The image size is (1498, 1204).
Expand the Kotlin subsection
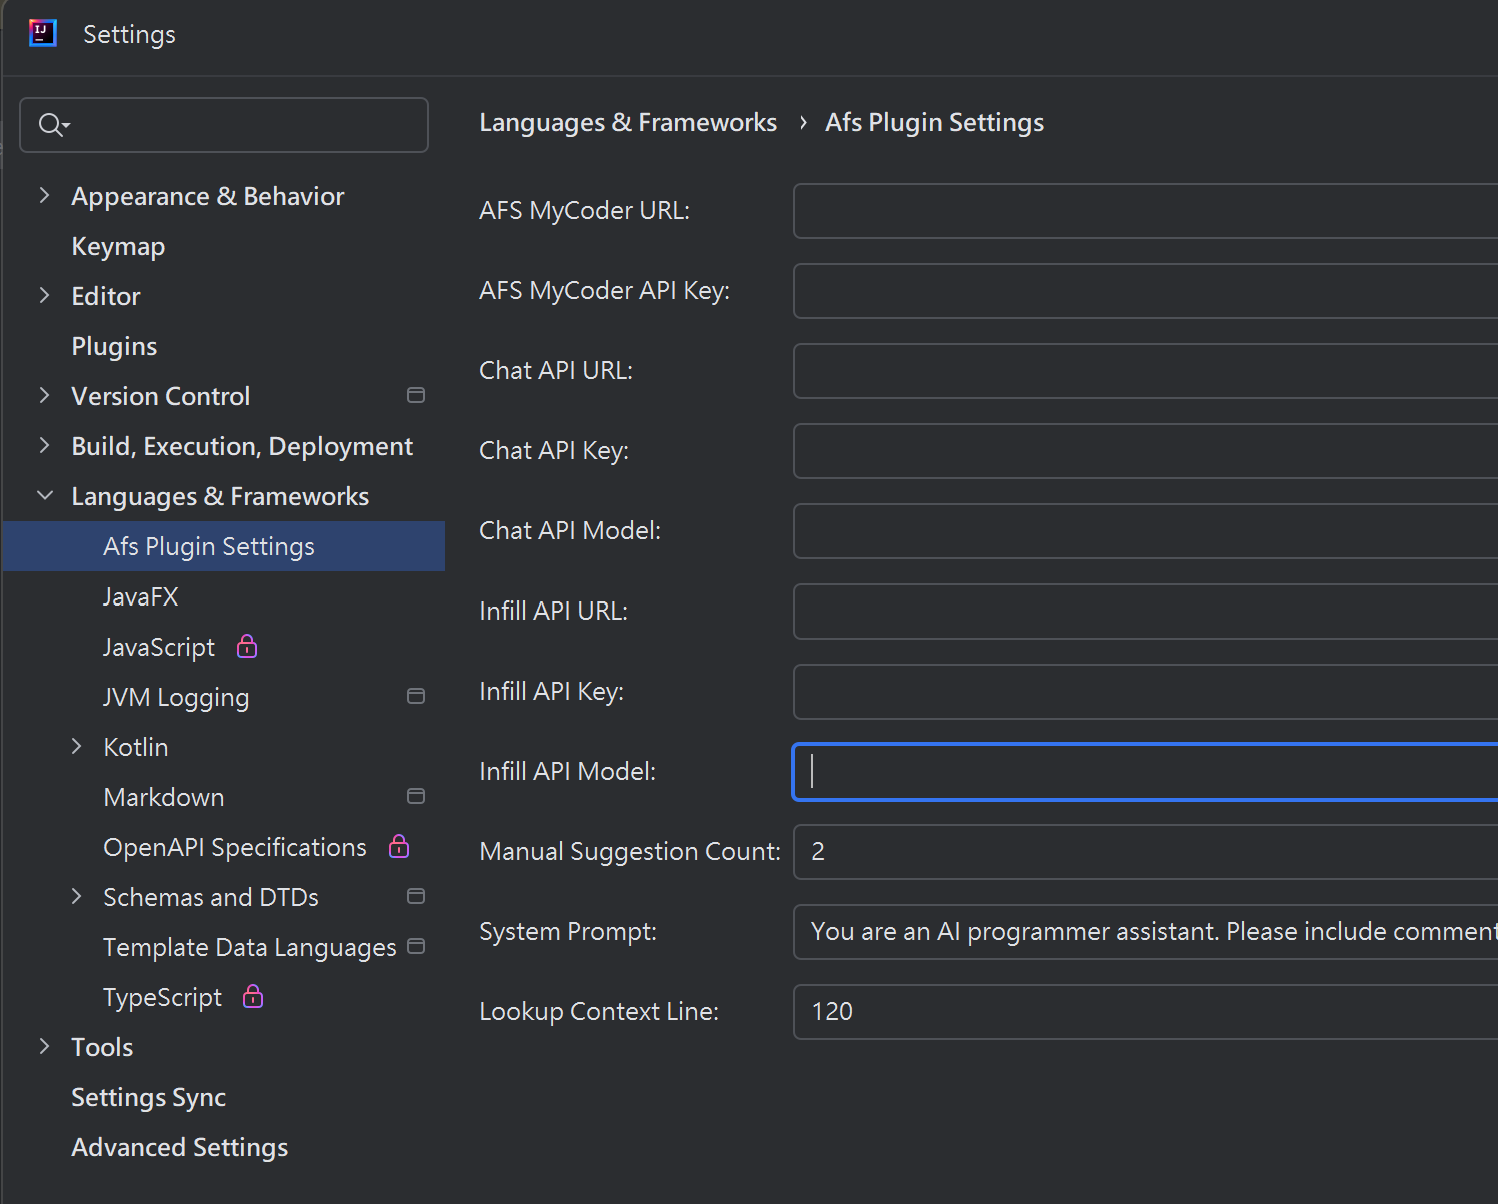[x=76, y=747]
